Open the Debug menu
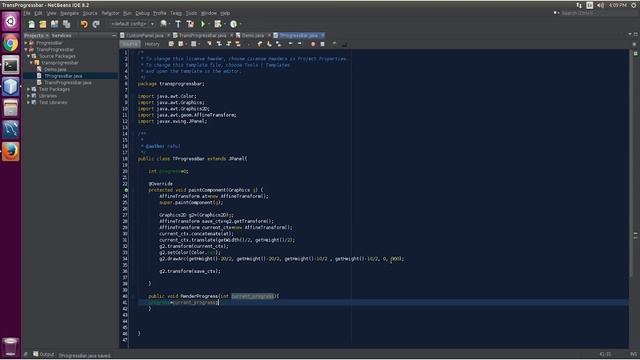Screen dimensions: 640x360 point(142,13)
